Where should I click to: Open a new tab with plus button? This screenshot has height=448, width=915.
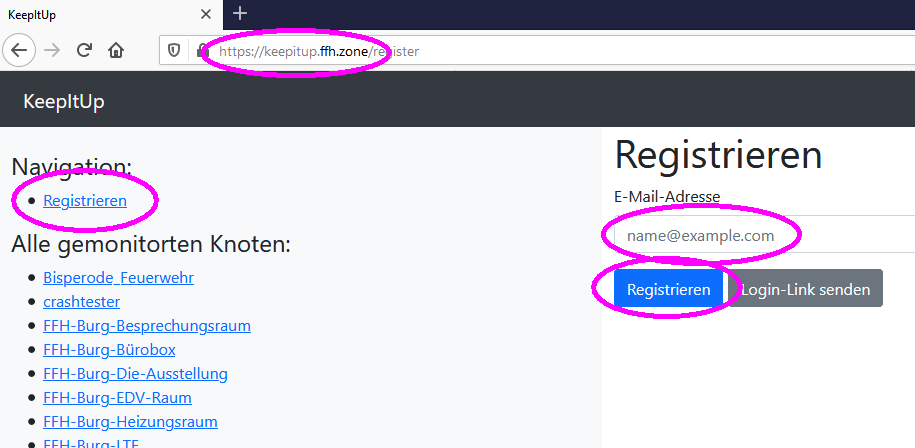(x=240, y=14)
